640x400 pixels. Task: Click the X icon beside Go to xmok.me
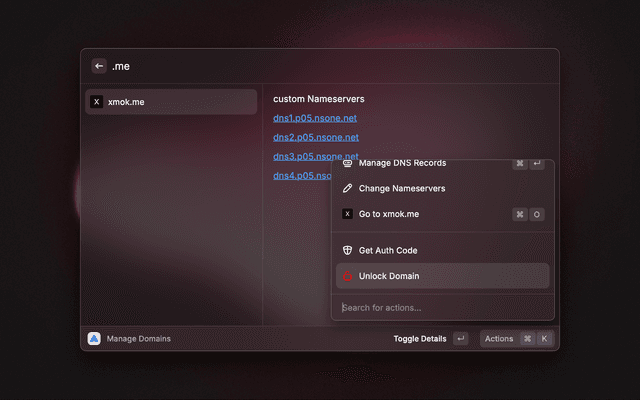[x=347, y=214]
